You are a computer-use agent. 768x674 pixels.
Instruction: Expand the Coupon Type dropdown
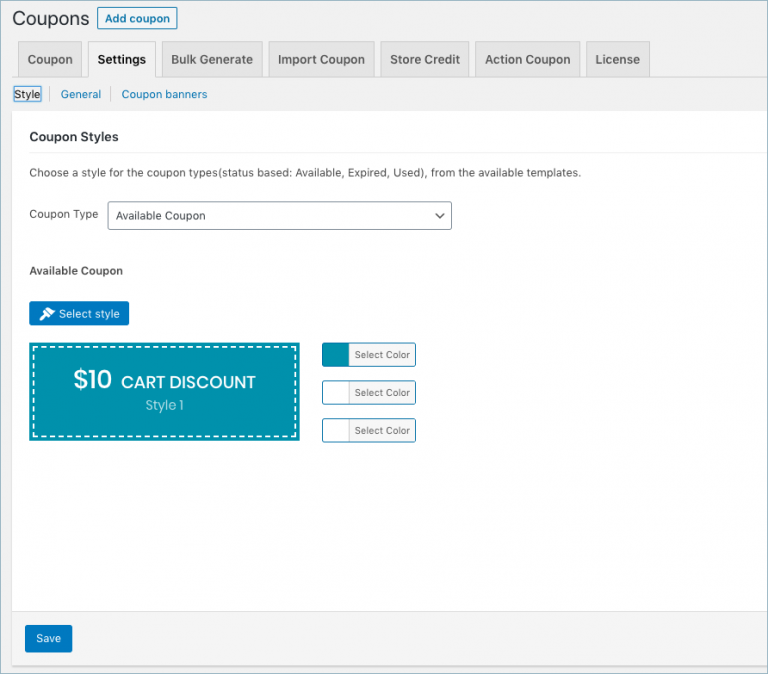[x=280, y=216]
